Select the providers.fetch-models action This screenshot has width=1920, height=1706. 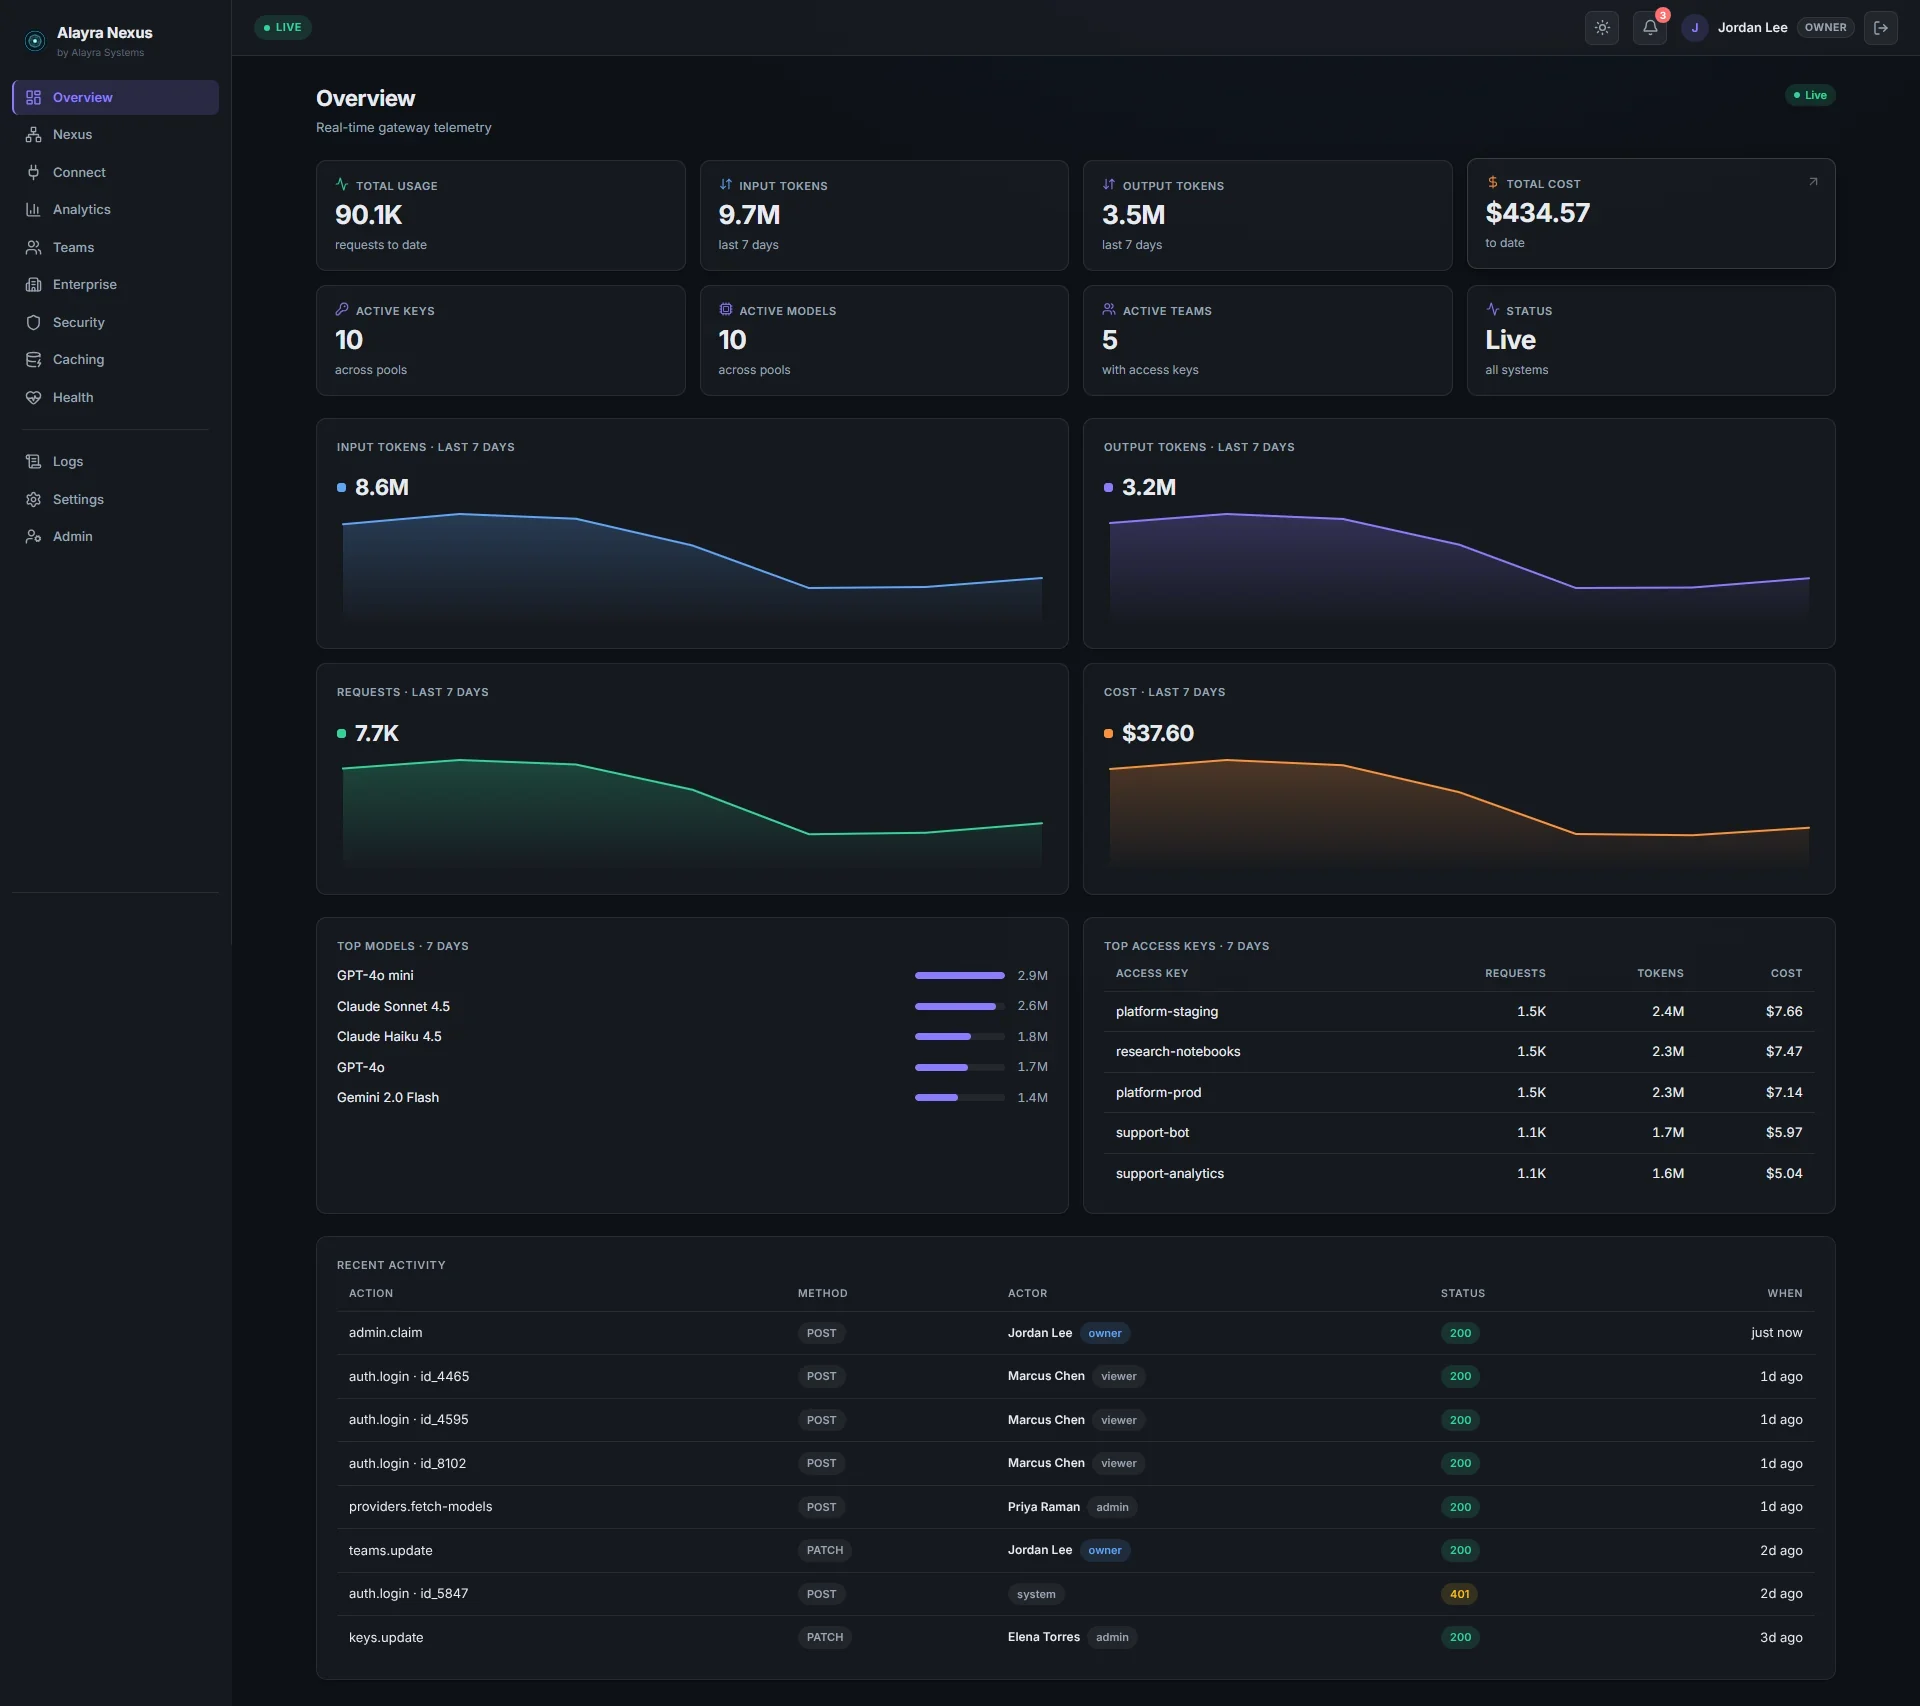click(420, 1506)
